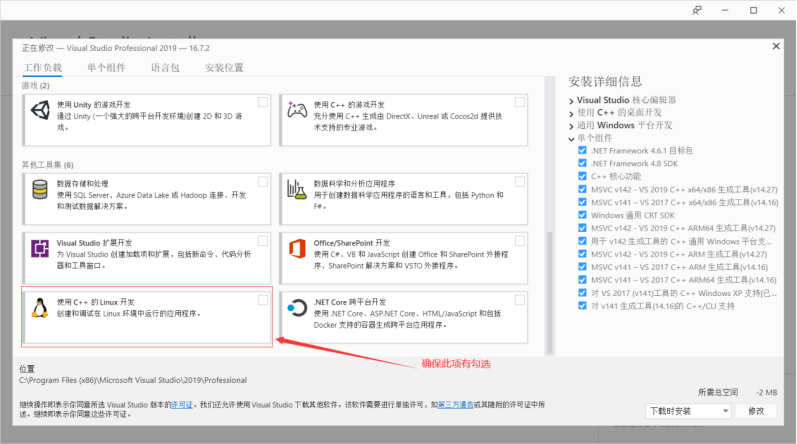Click the Visual Studio extension development icon

click(x=40, y=248)
